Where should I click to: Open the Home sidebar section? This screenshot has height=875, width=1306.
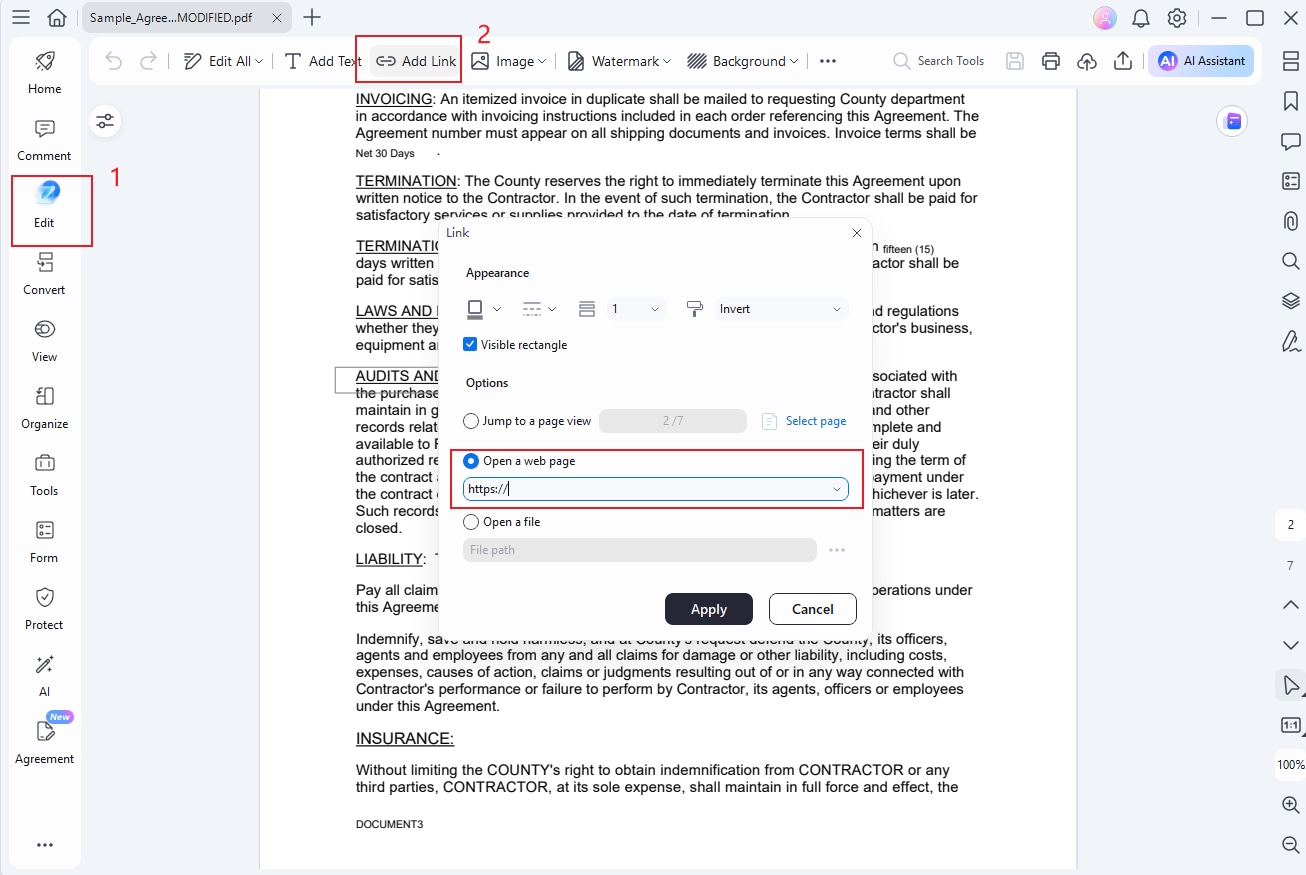tap(44, 73)
